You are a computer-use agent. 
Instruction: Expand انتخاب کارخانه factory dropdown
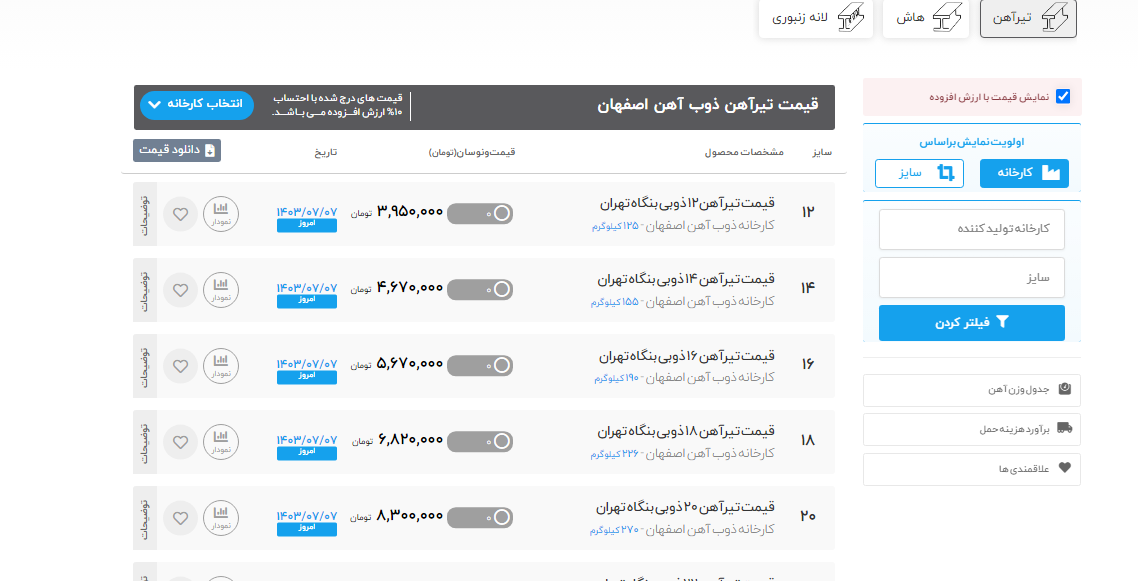pyautogui.click(x=198, y=104)
